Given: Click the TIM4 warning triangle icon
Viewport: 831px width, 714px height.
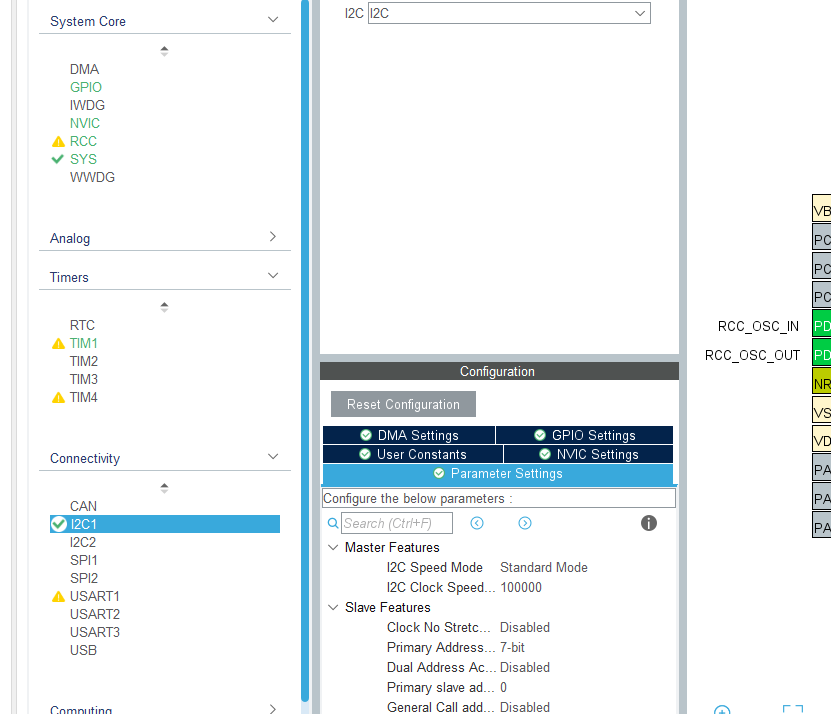Looking at the screenshot, I should pos(58,398).
